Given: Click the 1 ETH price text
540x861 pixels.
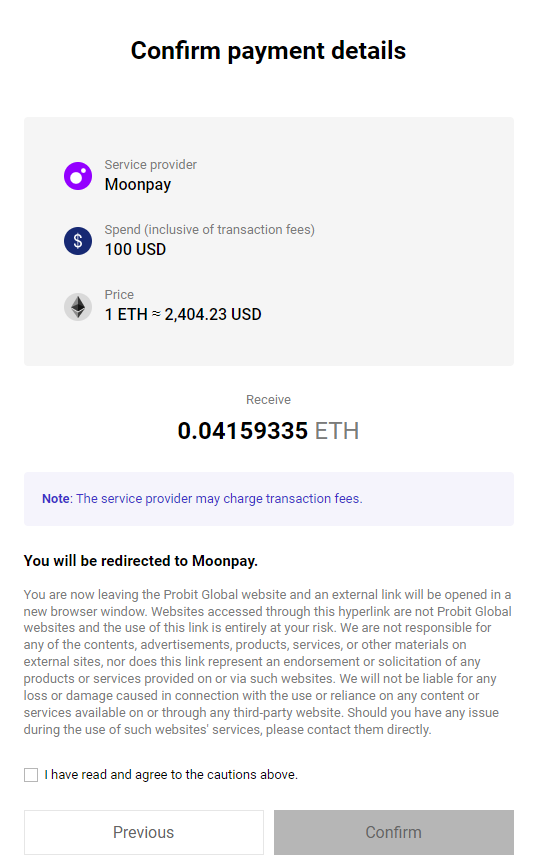Looking at the screenshot, I should pos(183,314).
